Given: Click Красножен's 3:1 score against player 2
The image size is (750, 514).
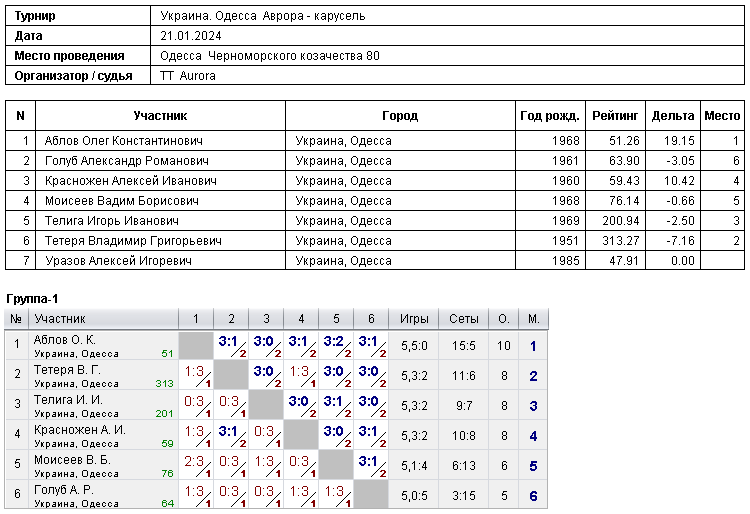Looking at the screenshot, I should 228,432.
